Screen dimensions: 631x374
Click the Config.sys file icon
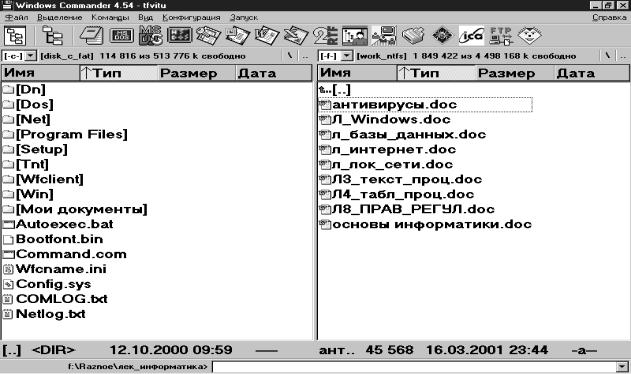tap(8, 285)
